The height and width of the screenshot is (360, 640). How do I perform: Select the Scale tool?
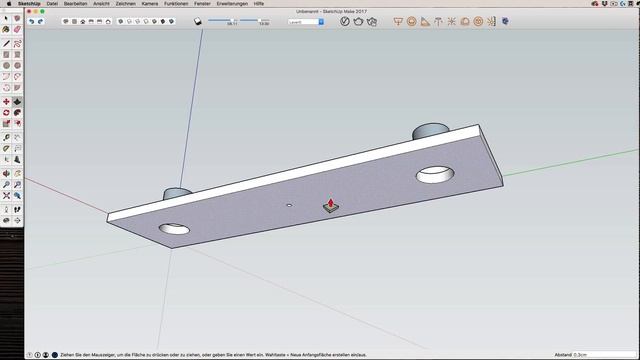[x=6, y=123]
